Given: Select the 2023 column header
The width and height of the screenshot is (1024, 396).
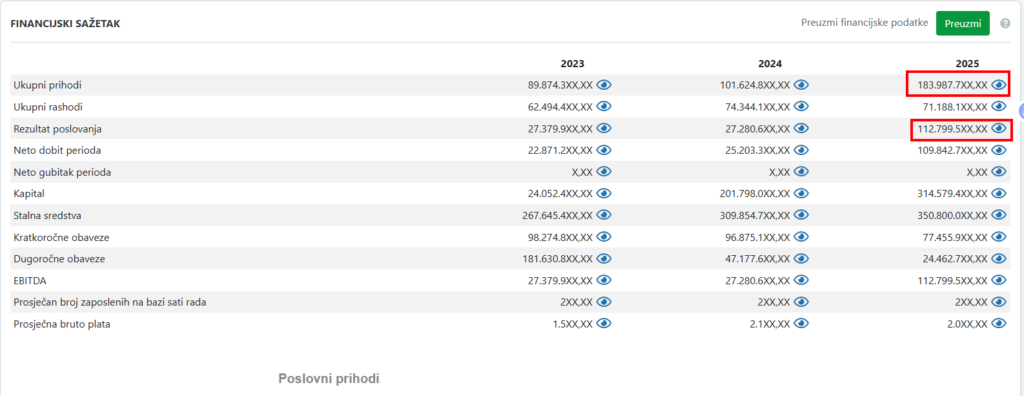Looking at the screenshot, I should (572, 64).
